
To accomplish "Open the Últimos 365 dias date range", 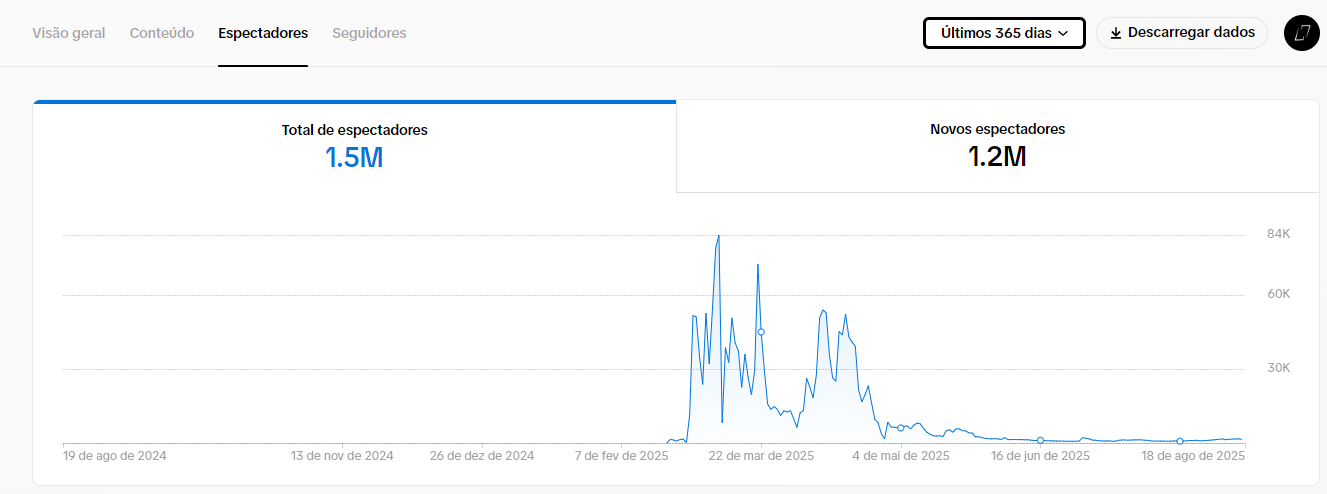I will point(1004,33).
